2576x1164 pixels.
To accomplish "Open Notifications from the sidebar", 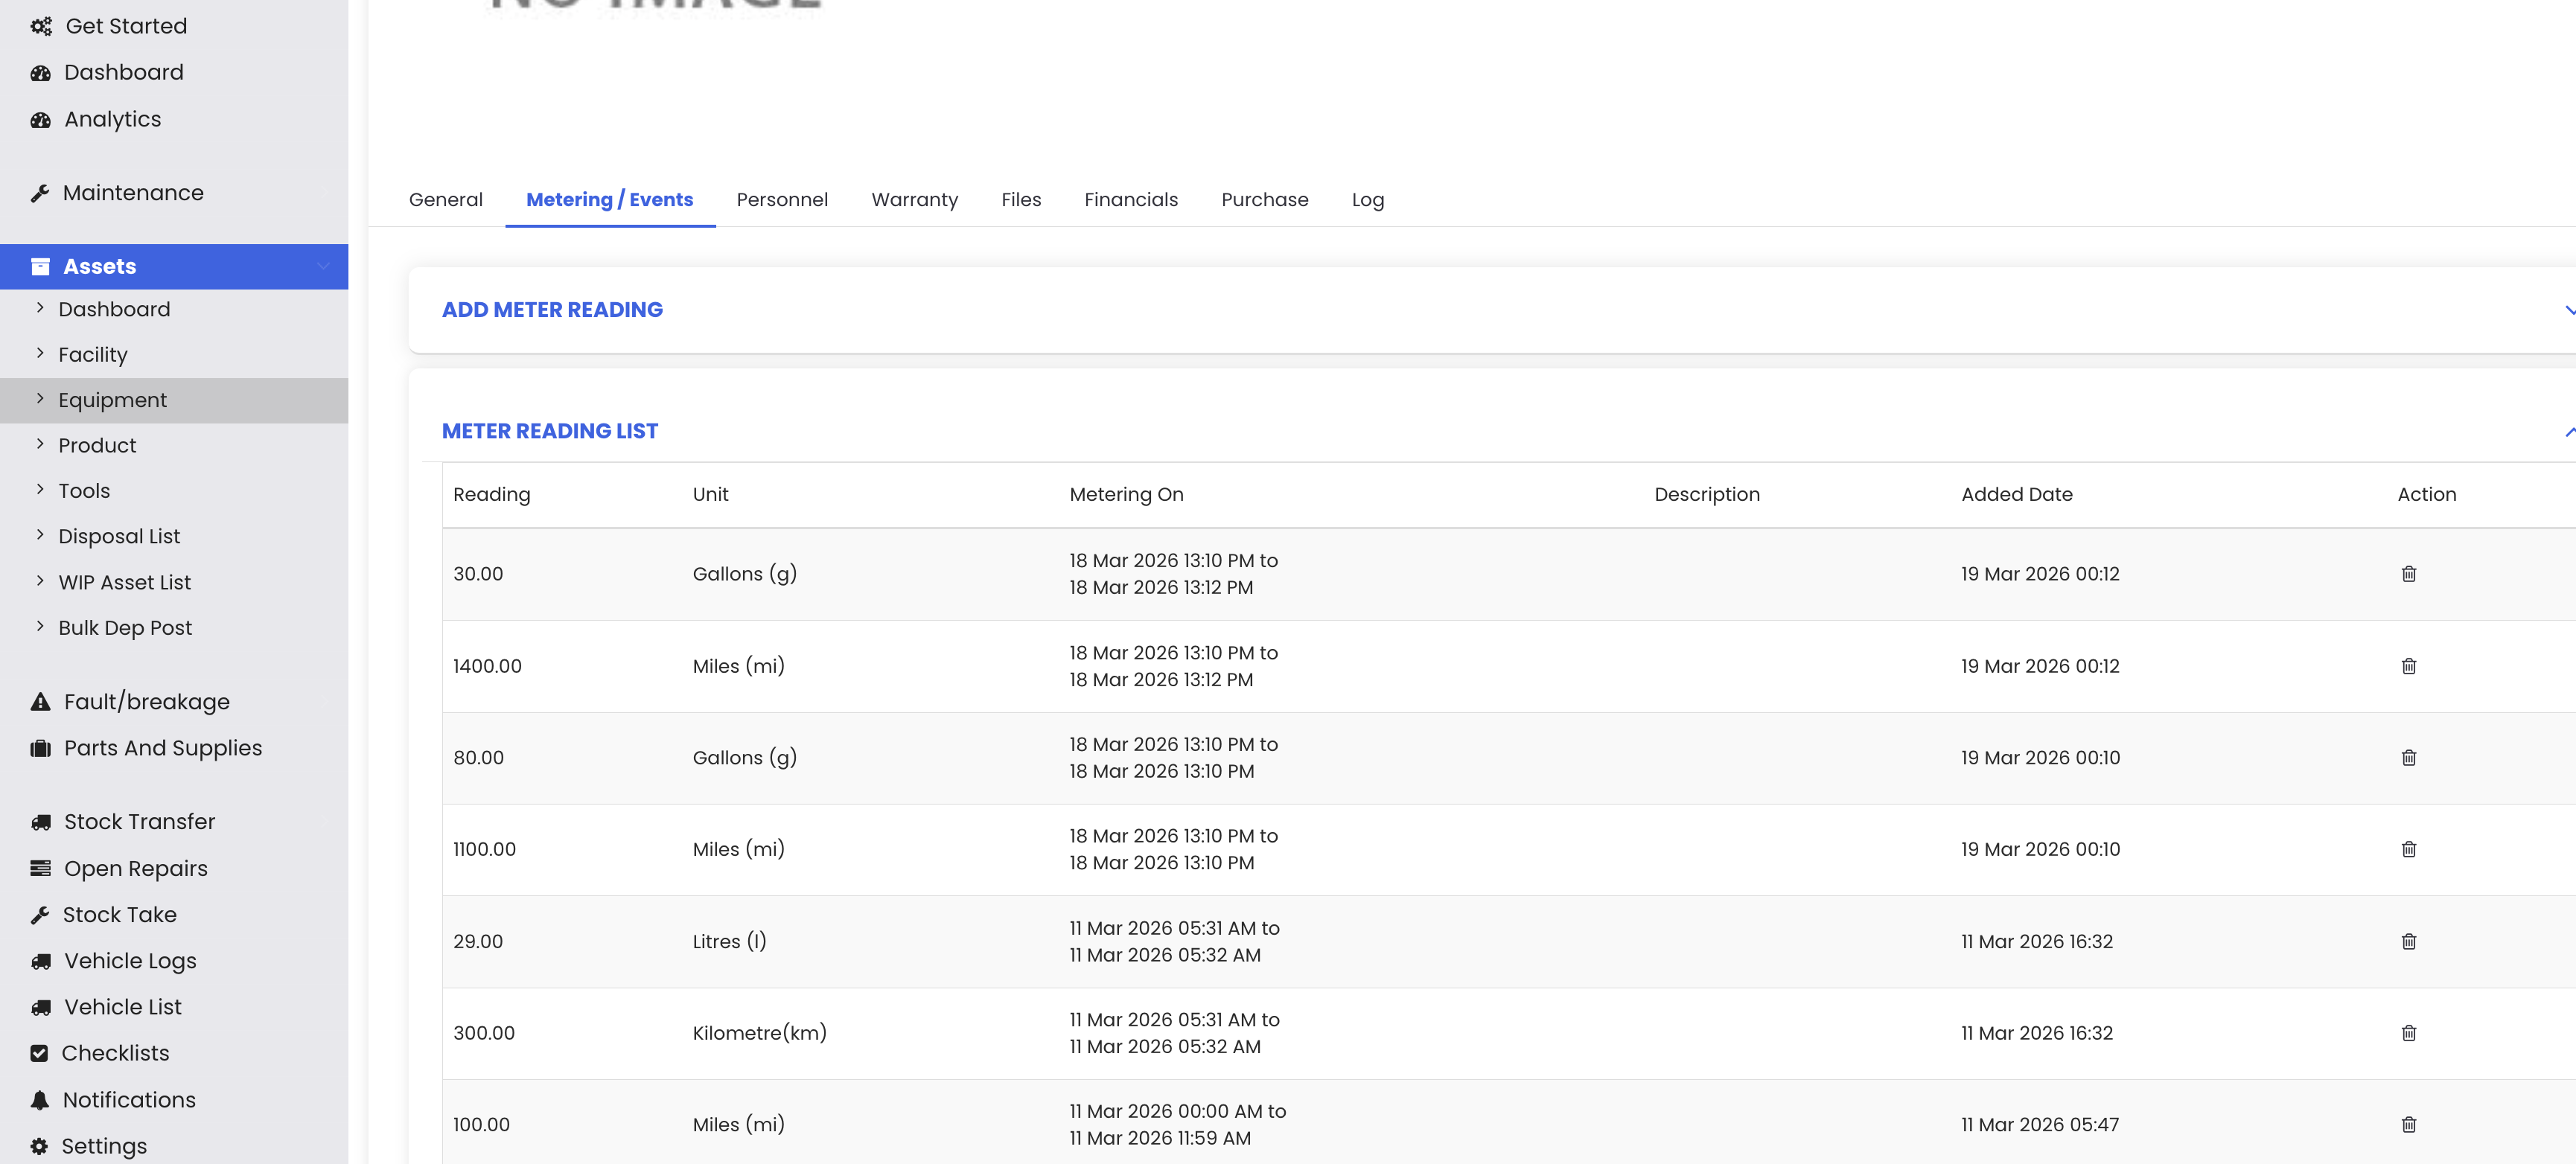I will tap(129, 1100).
